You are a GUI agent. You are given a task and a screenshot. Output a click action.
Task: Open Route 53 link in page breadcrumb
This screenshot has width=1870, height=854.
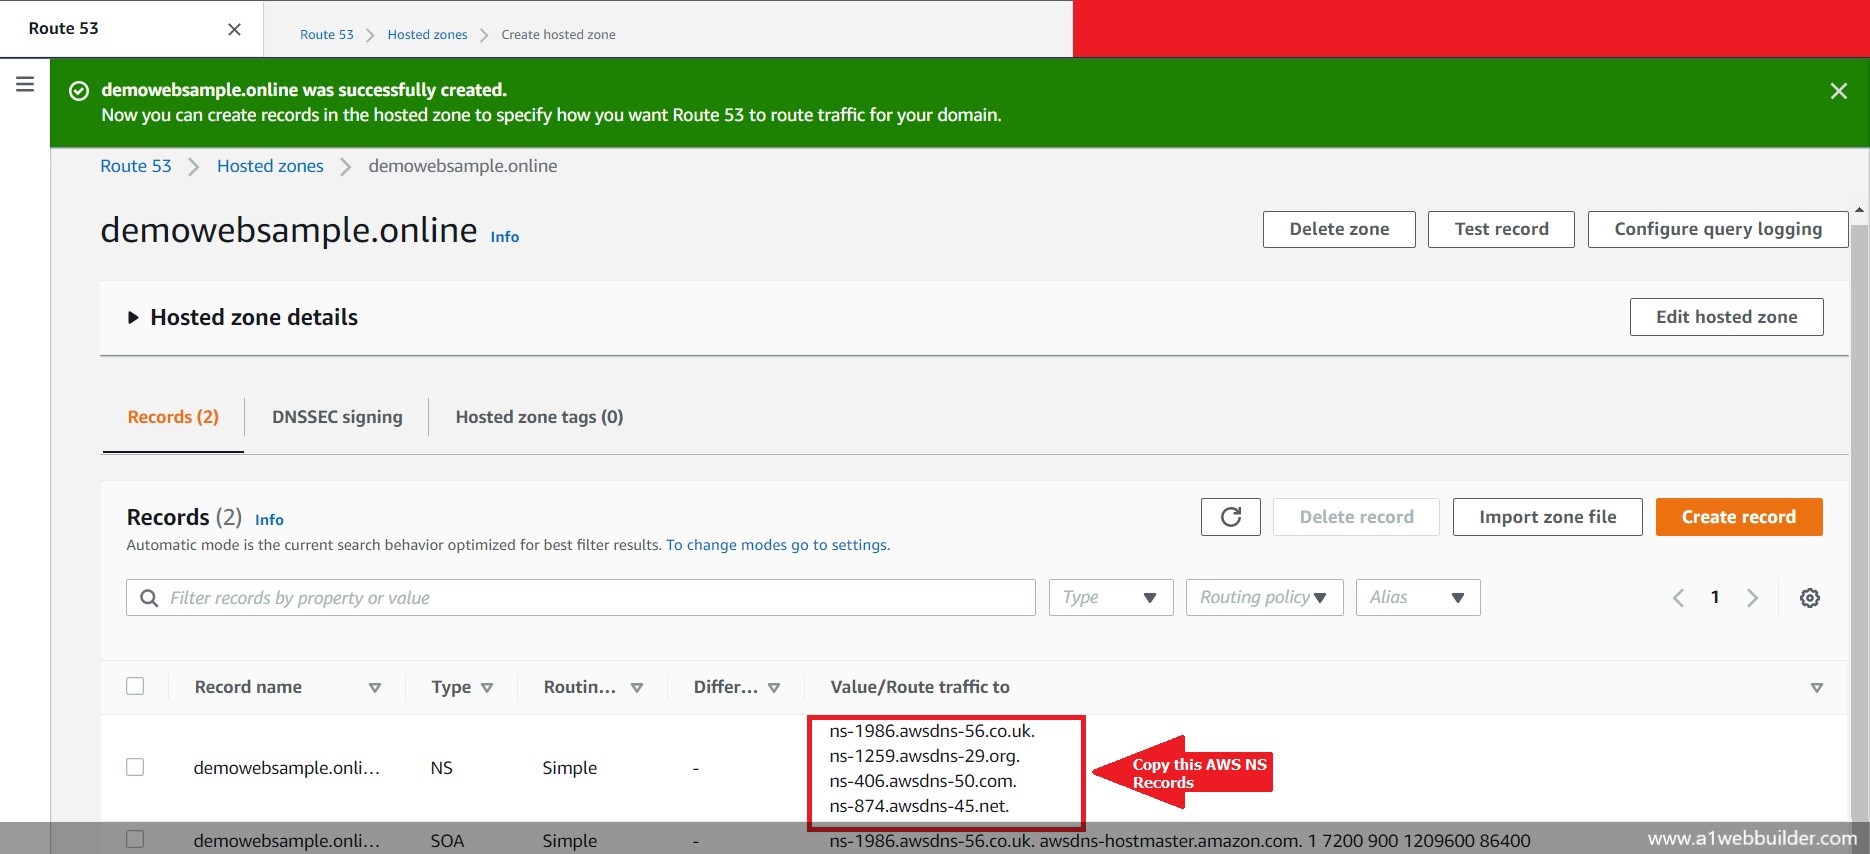pyautogui.click(x=136, y=166)
